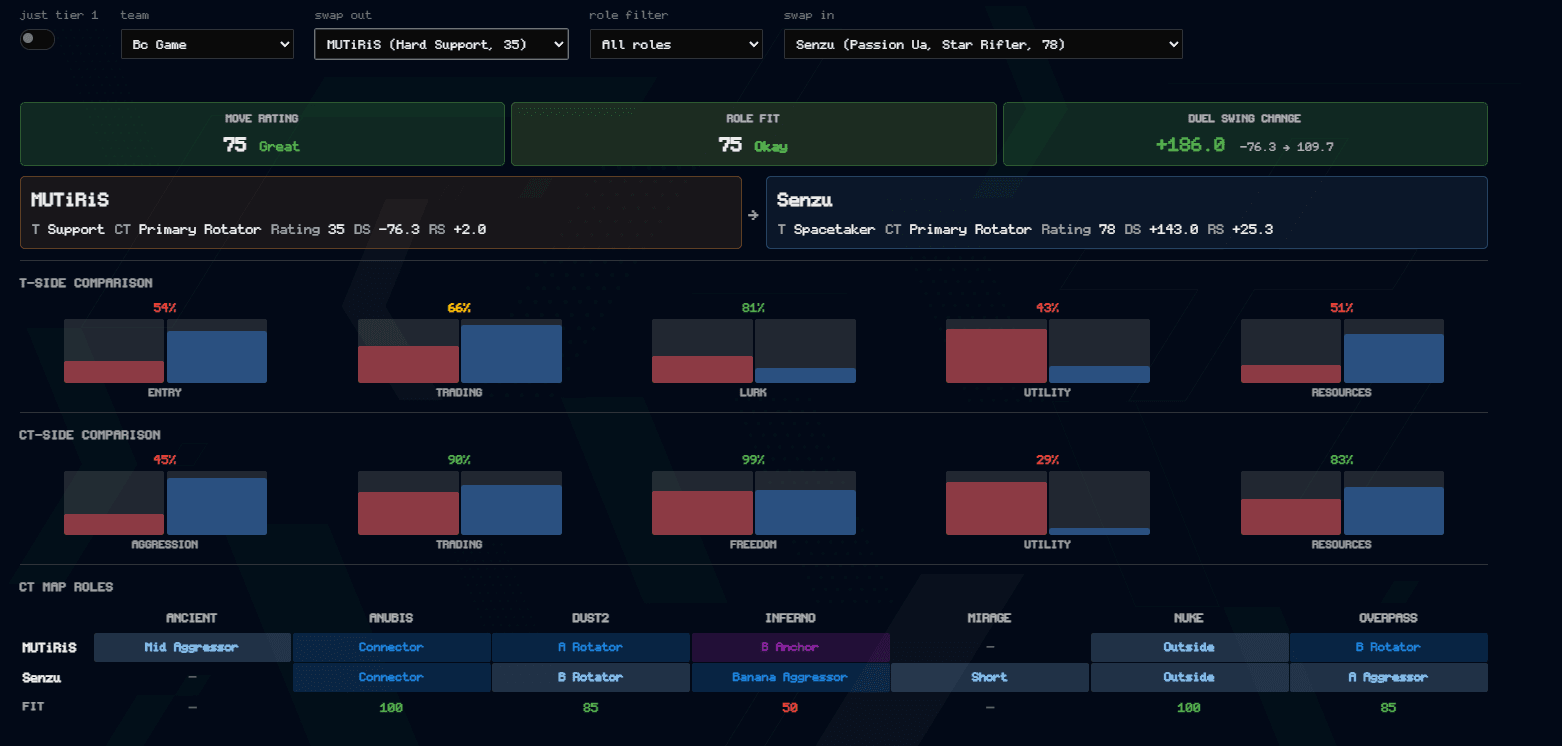Click MUTiRiS Mid Aggressor cell under Ancient

192,647
